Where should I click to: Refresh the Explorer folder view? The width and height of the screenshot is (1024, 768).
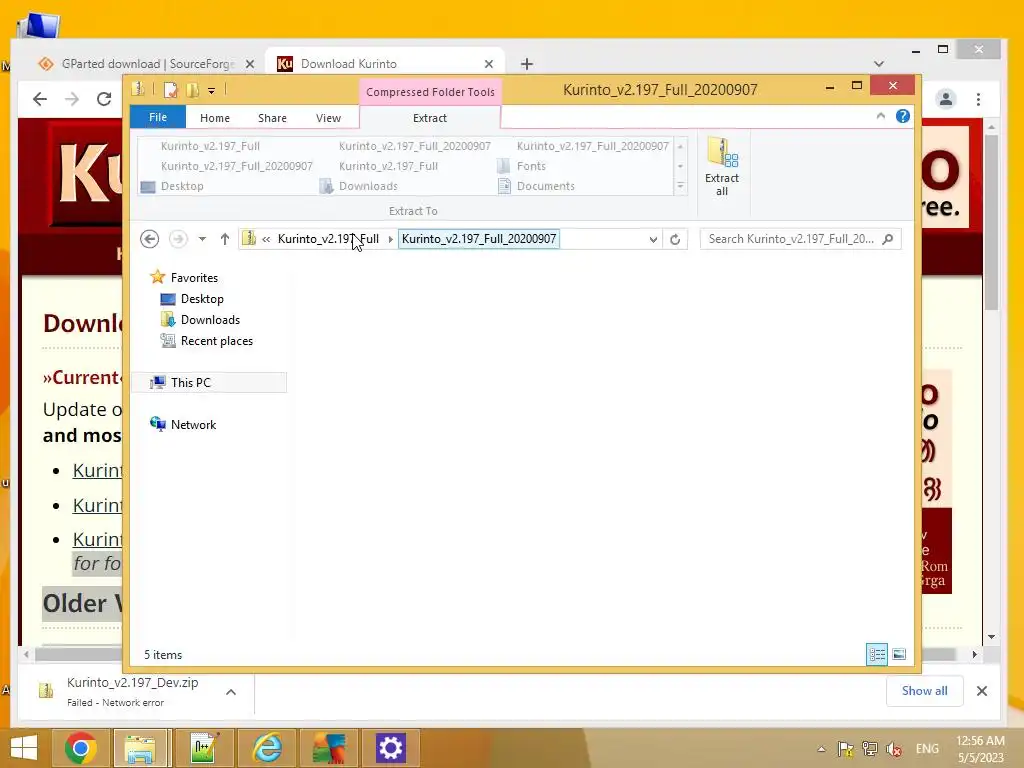click(x=675, y=240)
